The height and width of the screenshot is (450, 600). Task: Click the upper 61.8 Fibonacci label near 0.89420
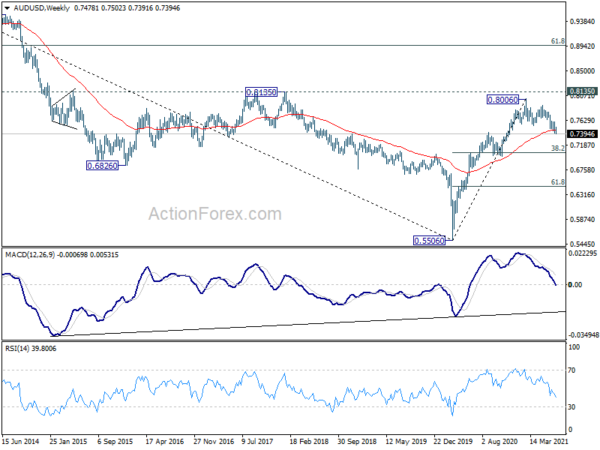click(x=558, y=41)
